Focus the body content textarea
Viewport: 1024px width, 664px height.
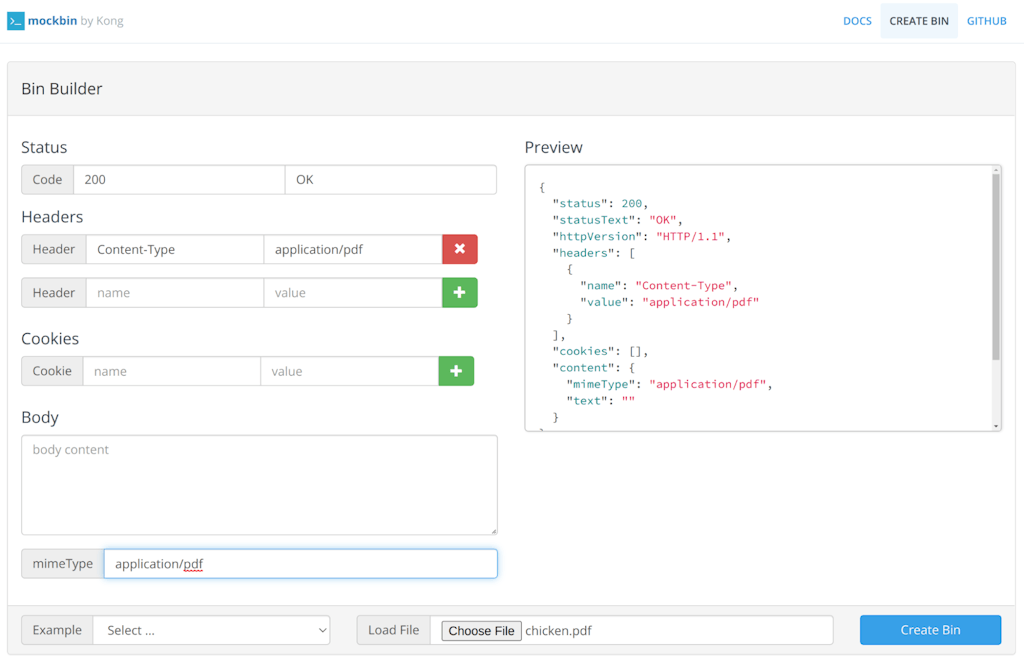[259, 485]
